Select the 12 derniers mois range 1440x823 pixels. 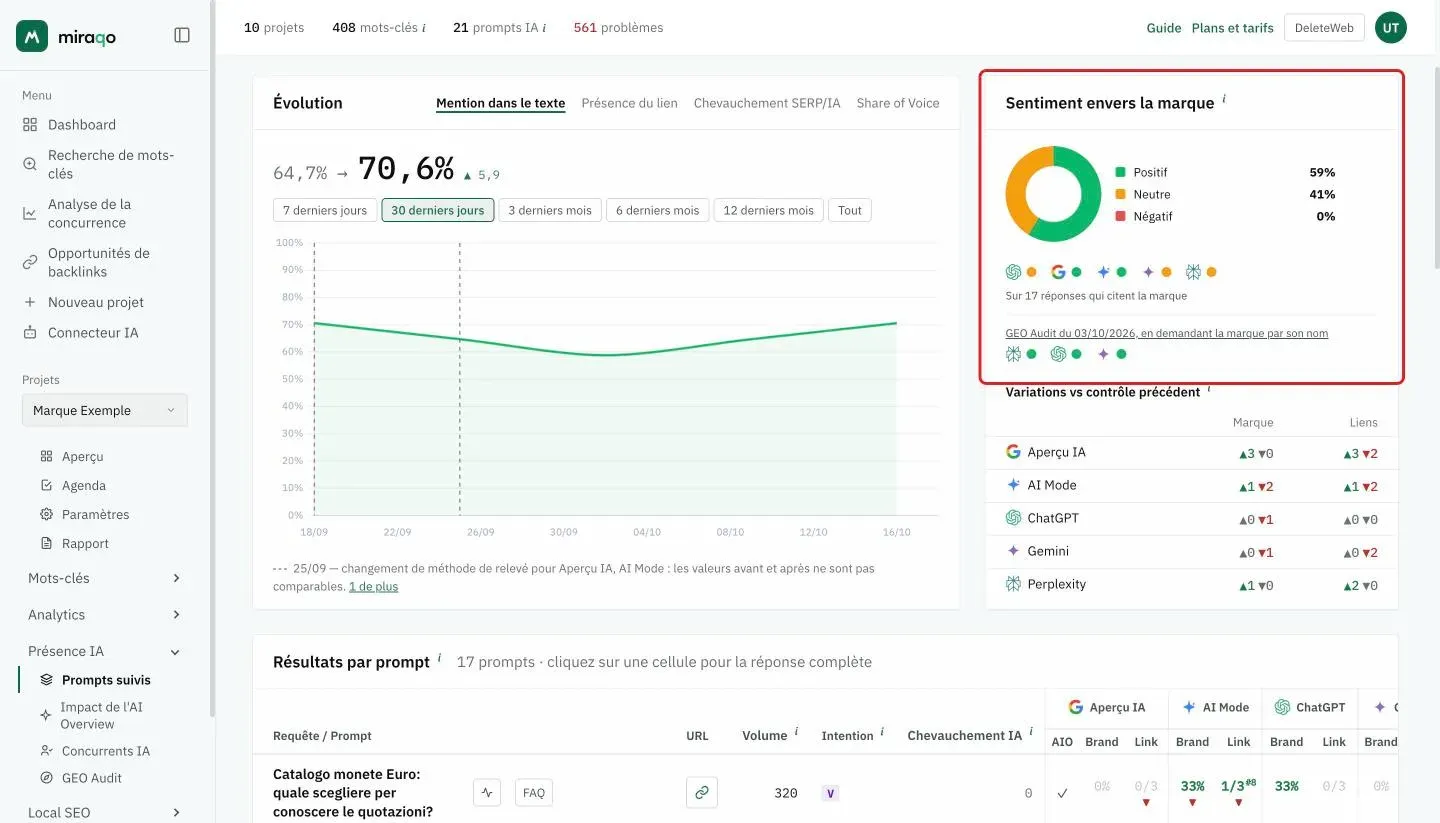tap(769, 210)
